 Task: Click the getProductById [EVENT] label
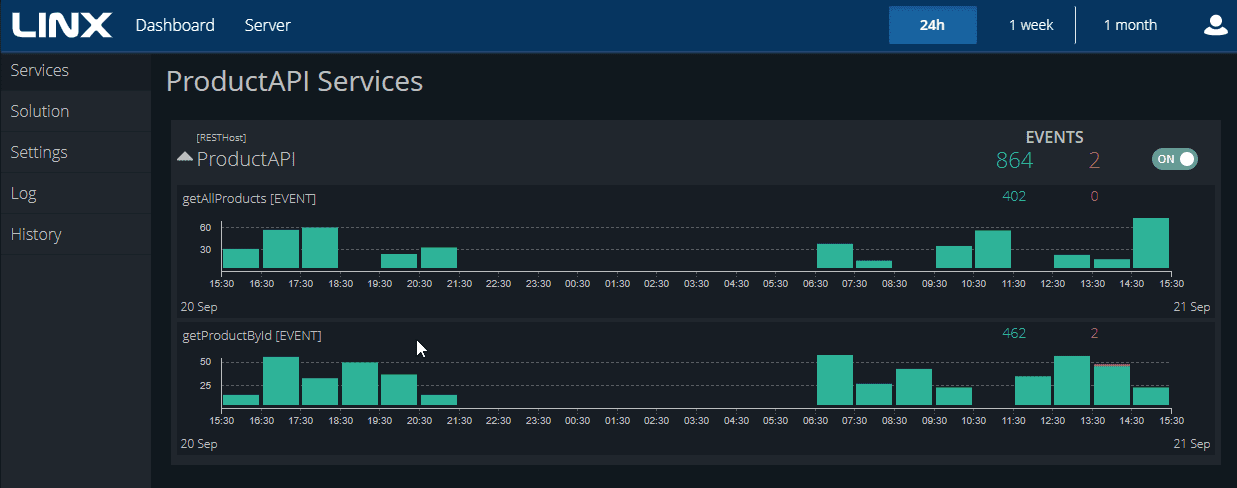click(252, 335)
